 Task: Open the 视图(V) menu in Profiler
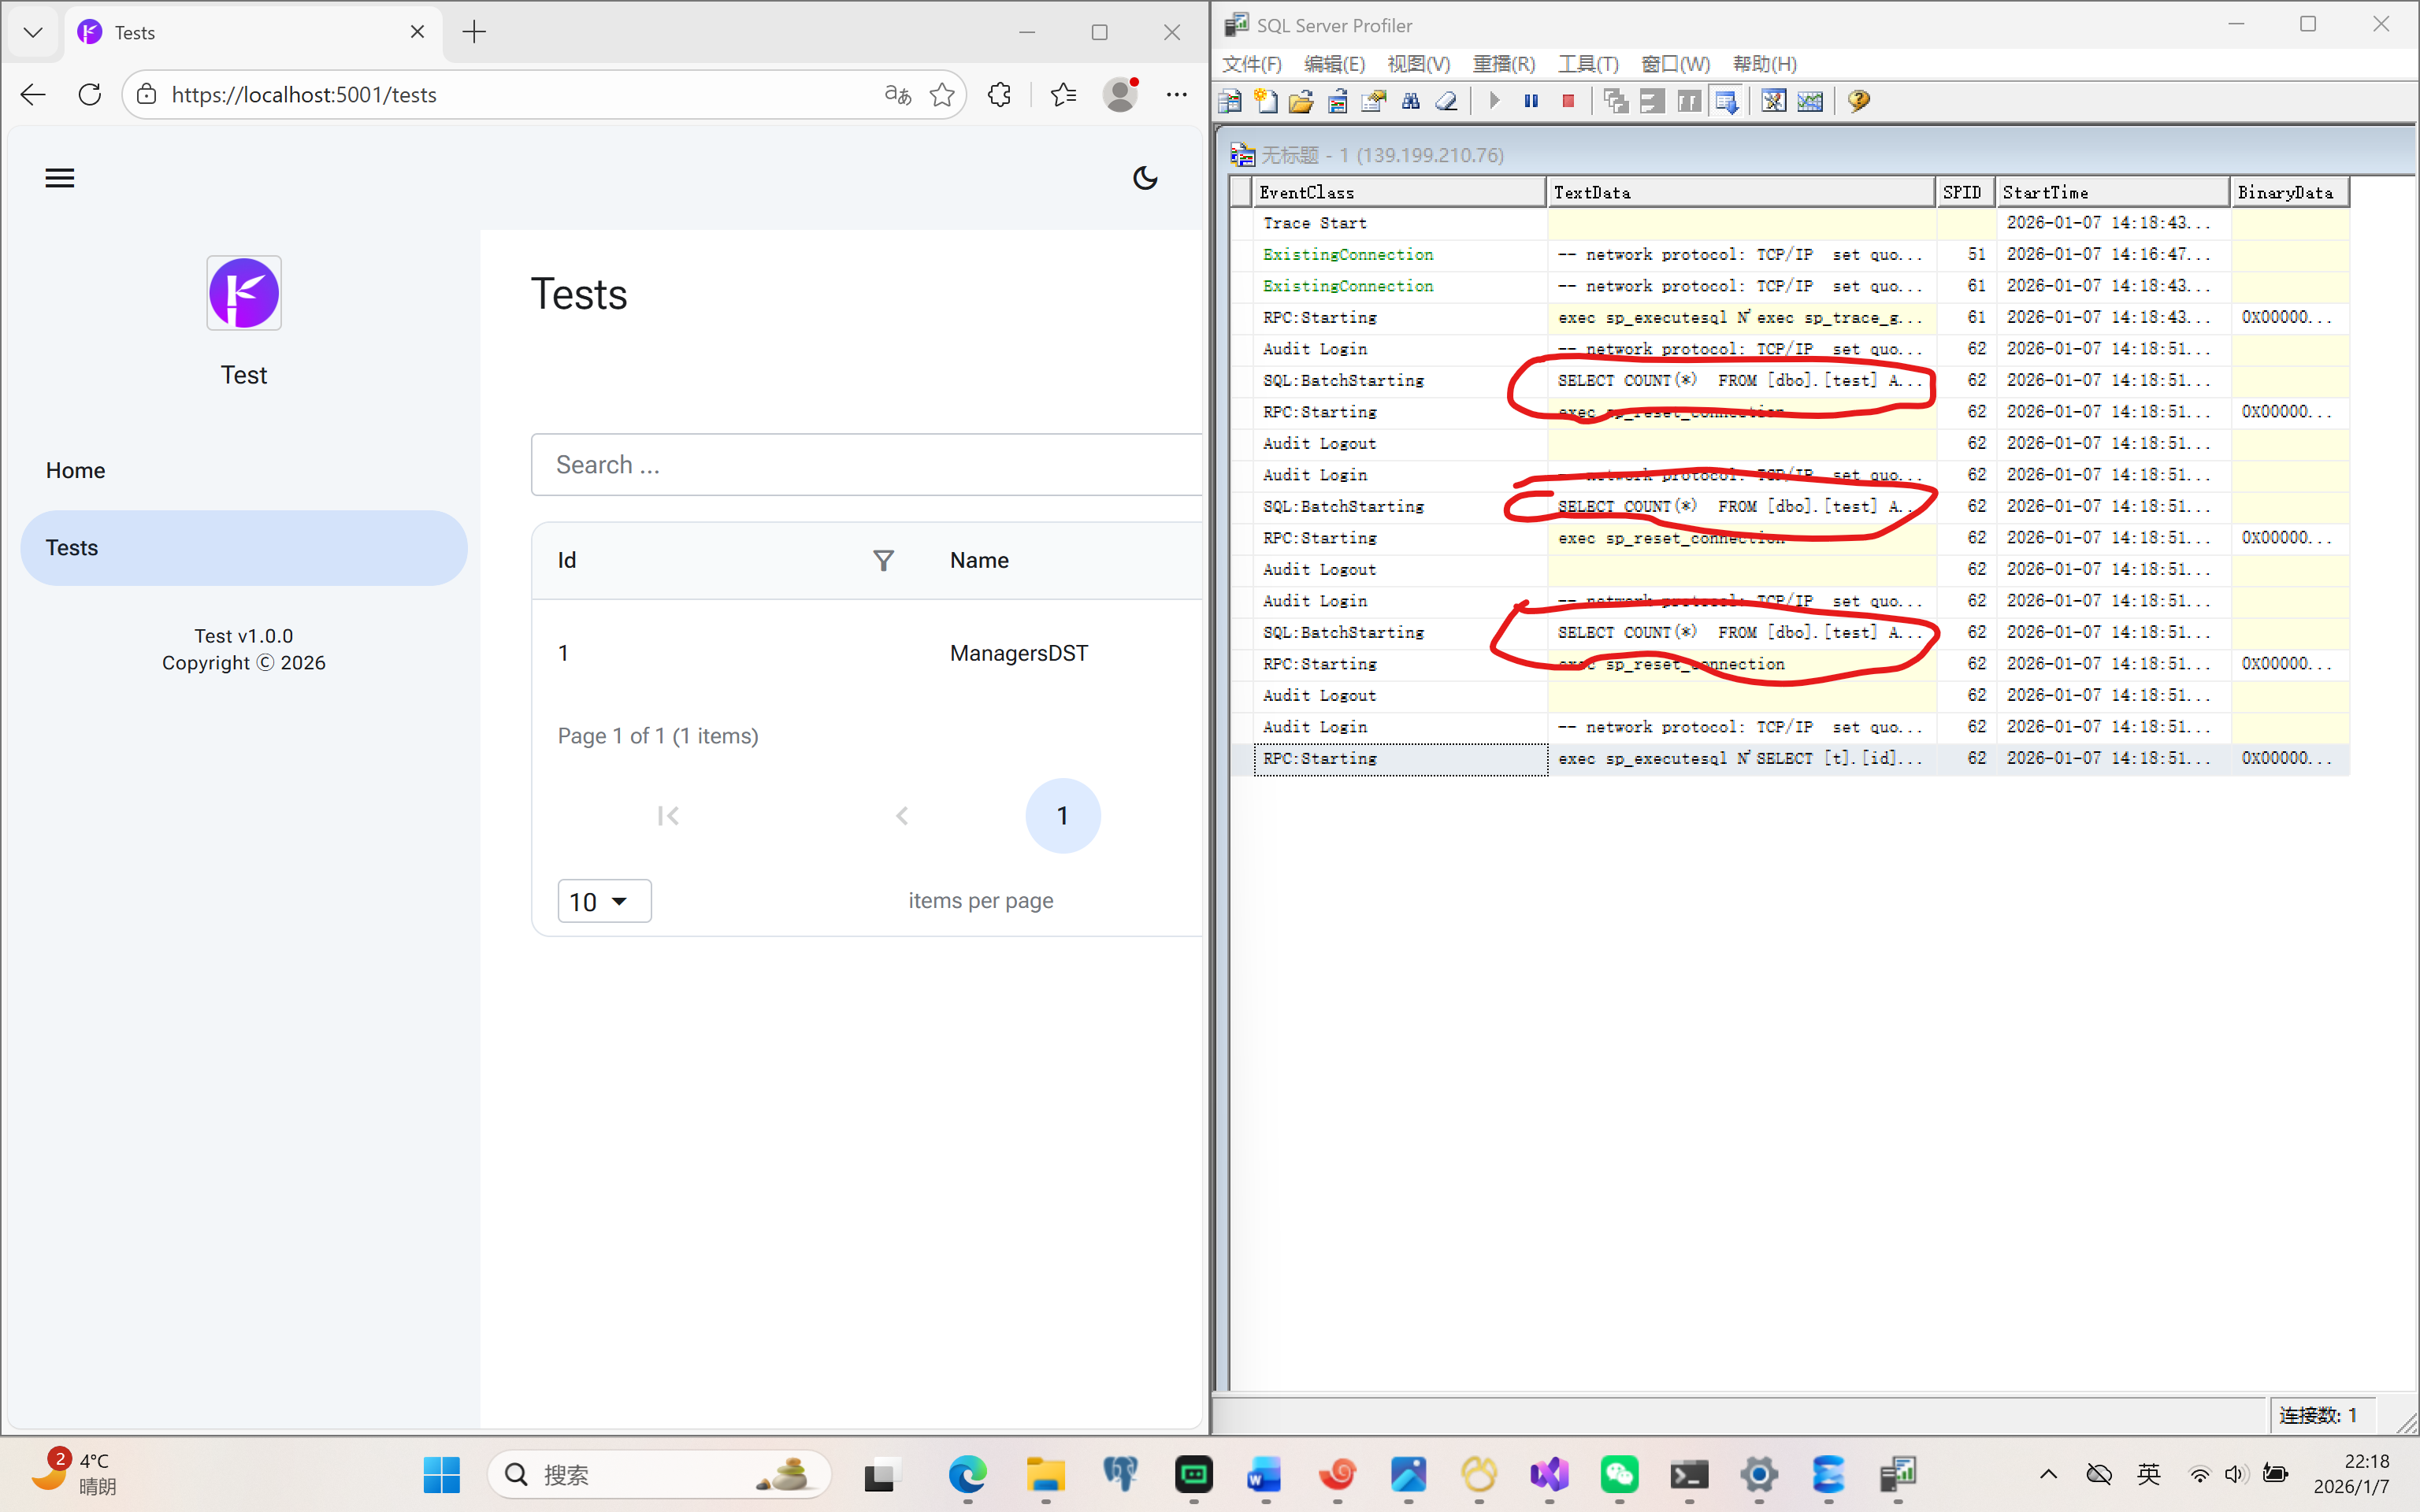click(x=1418, y=64)
